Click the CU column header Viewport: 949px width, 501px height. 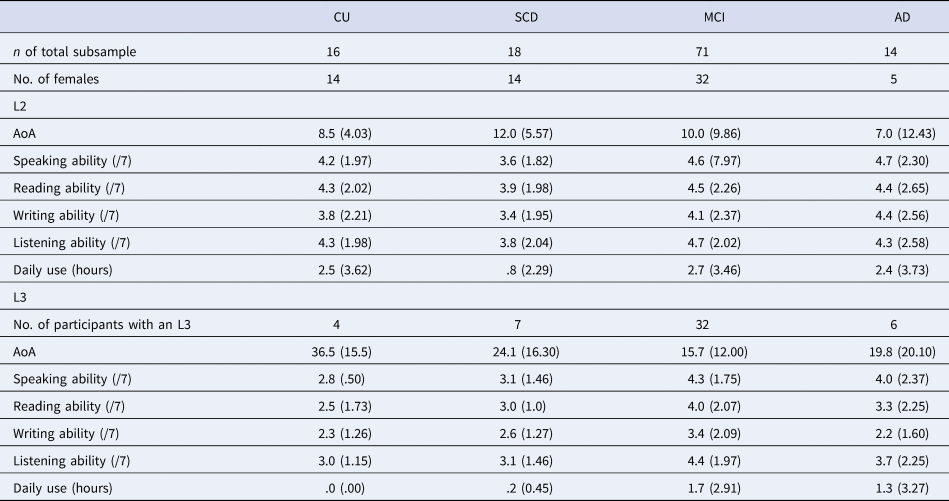pos(341,18)
